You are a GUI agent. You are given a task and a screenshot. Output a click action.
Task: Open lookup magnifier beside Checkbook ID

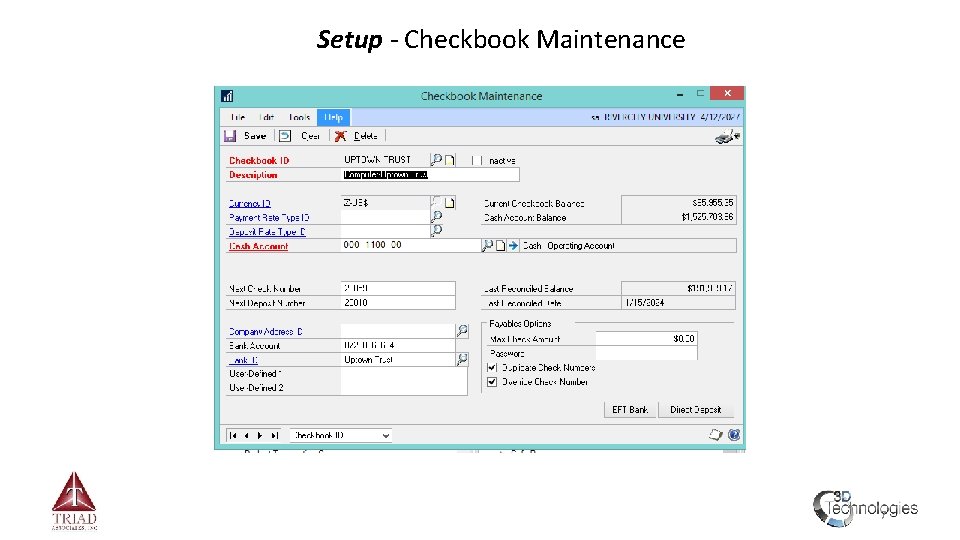[x=436, y=160]
